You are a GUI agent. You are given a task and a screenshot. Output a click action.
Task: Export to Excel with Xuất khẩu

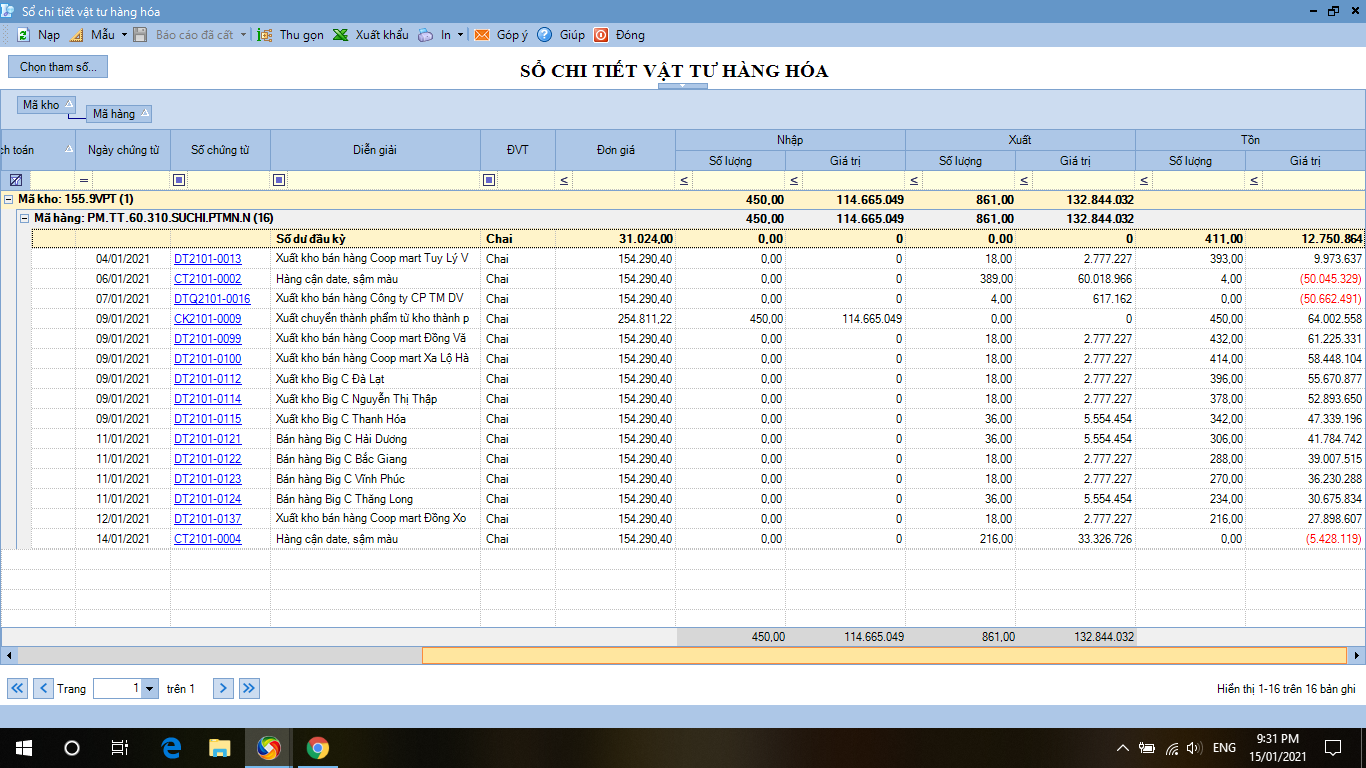[371, 35]
